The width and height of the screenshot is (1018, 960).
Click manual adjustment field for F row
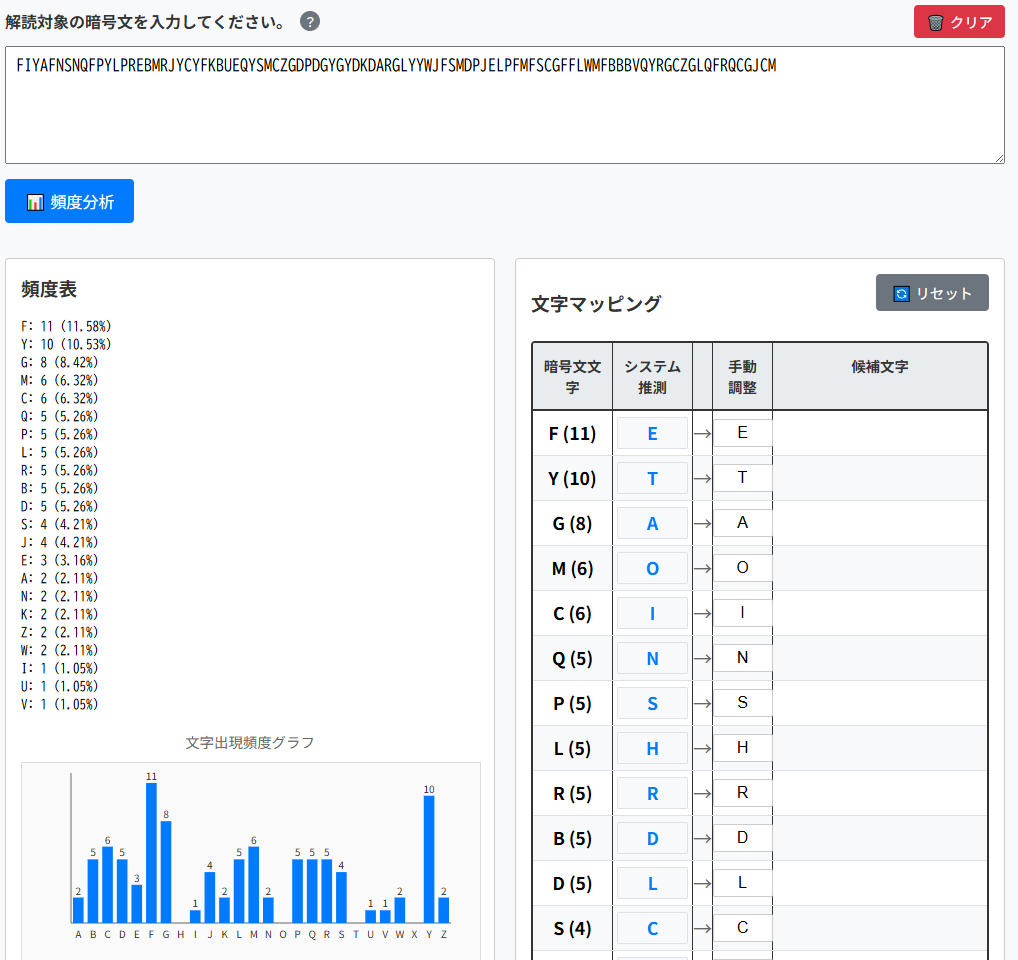tap(742, 433)
